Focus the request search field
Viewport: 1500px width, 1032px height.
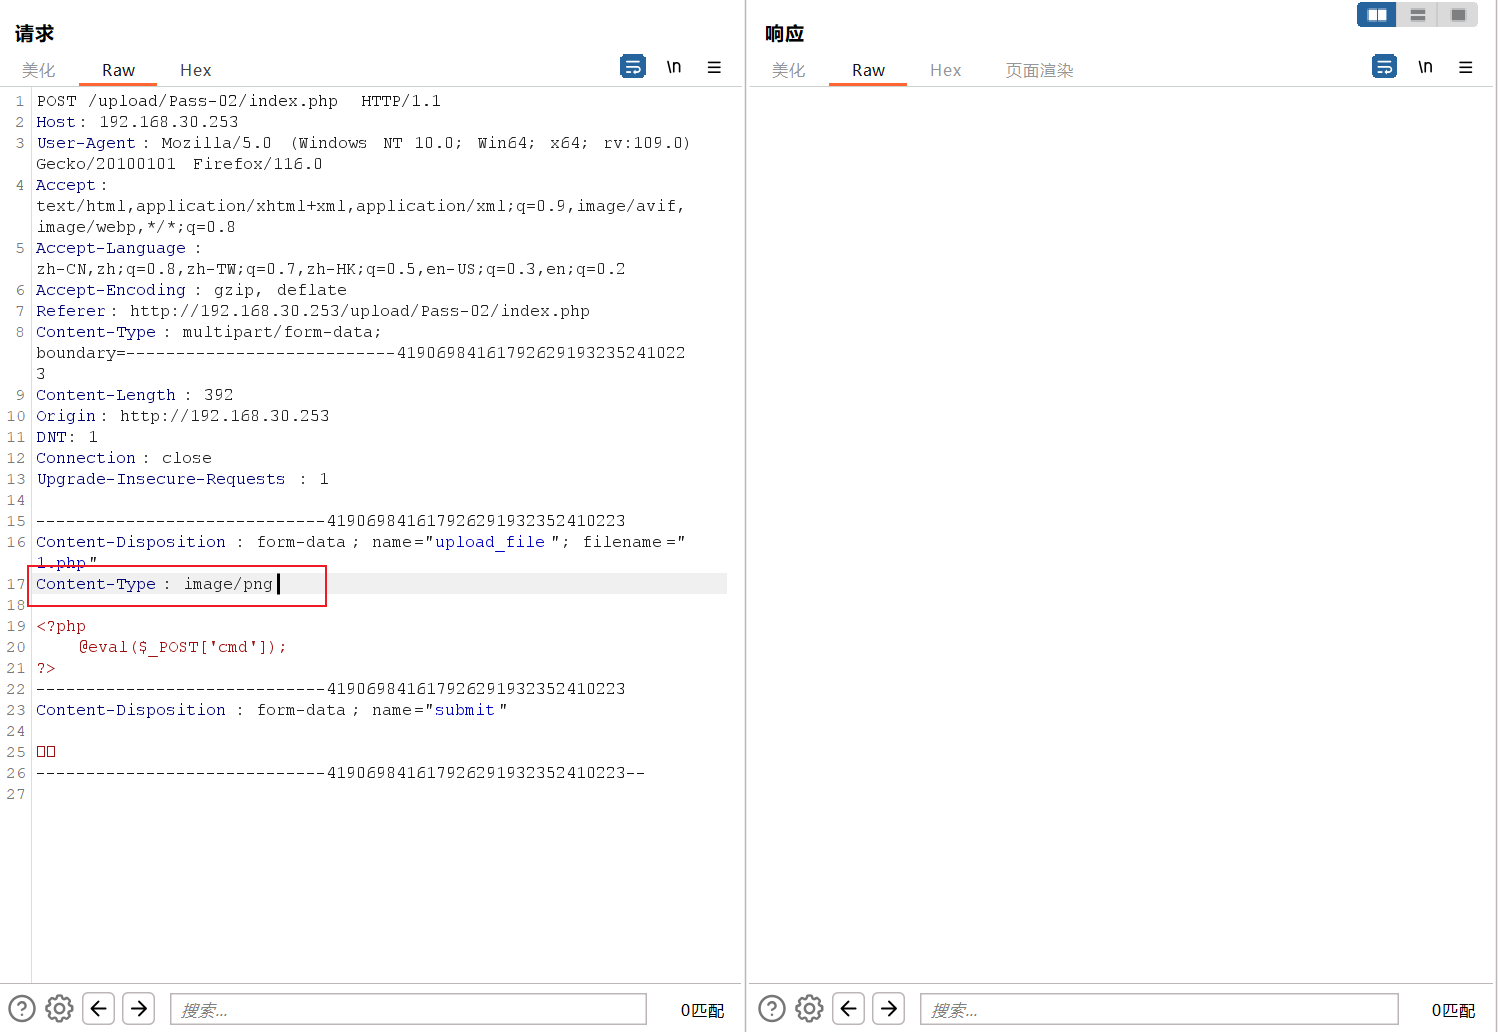(408, 1009)
